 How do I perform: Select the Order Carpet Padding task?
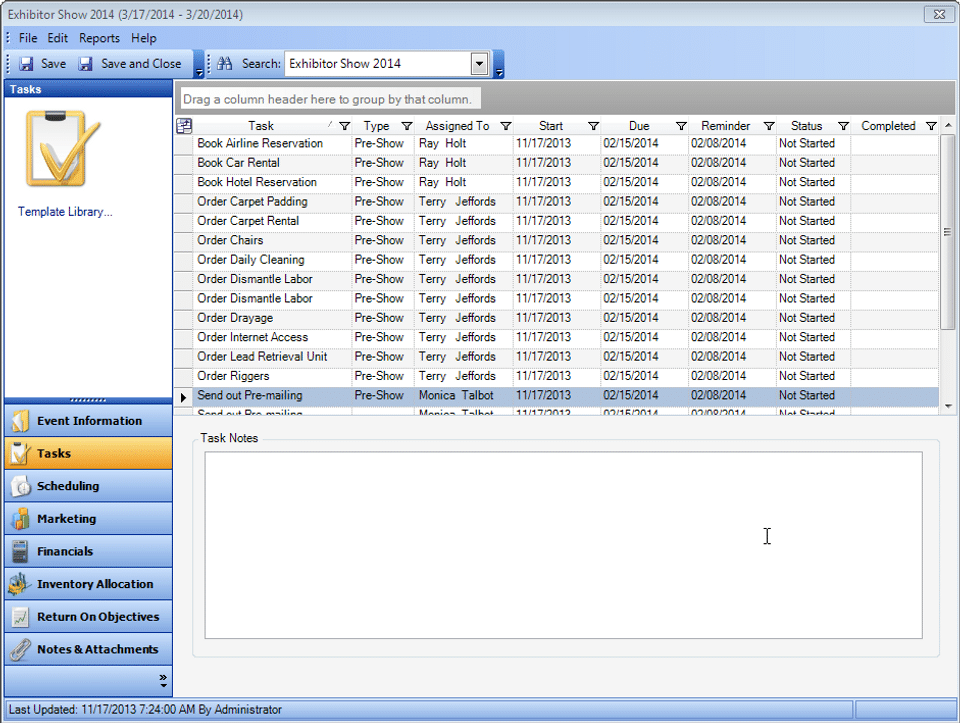pyautogui.click(x=556, y=201)
